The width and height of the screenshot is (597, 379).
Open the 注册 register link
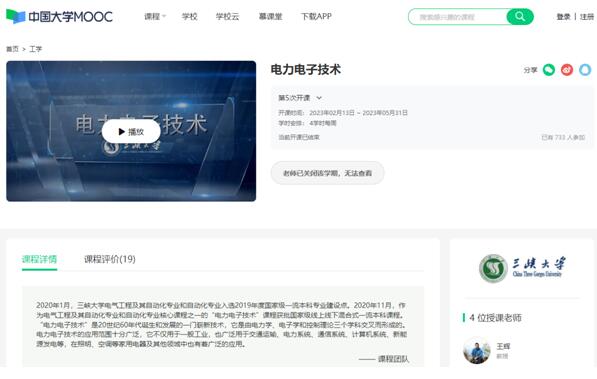(587, 17)
